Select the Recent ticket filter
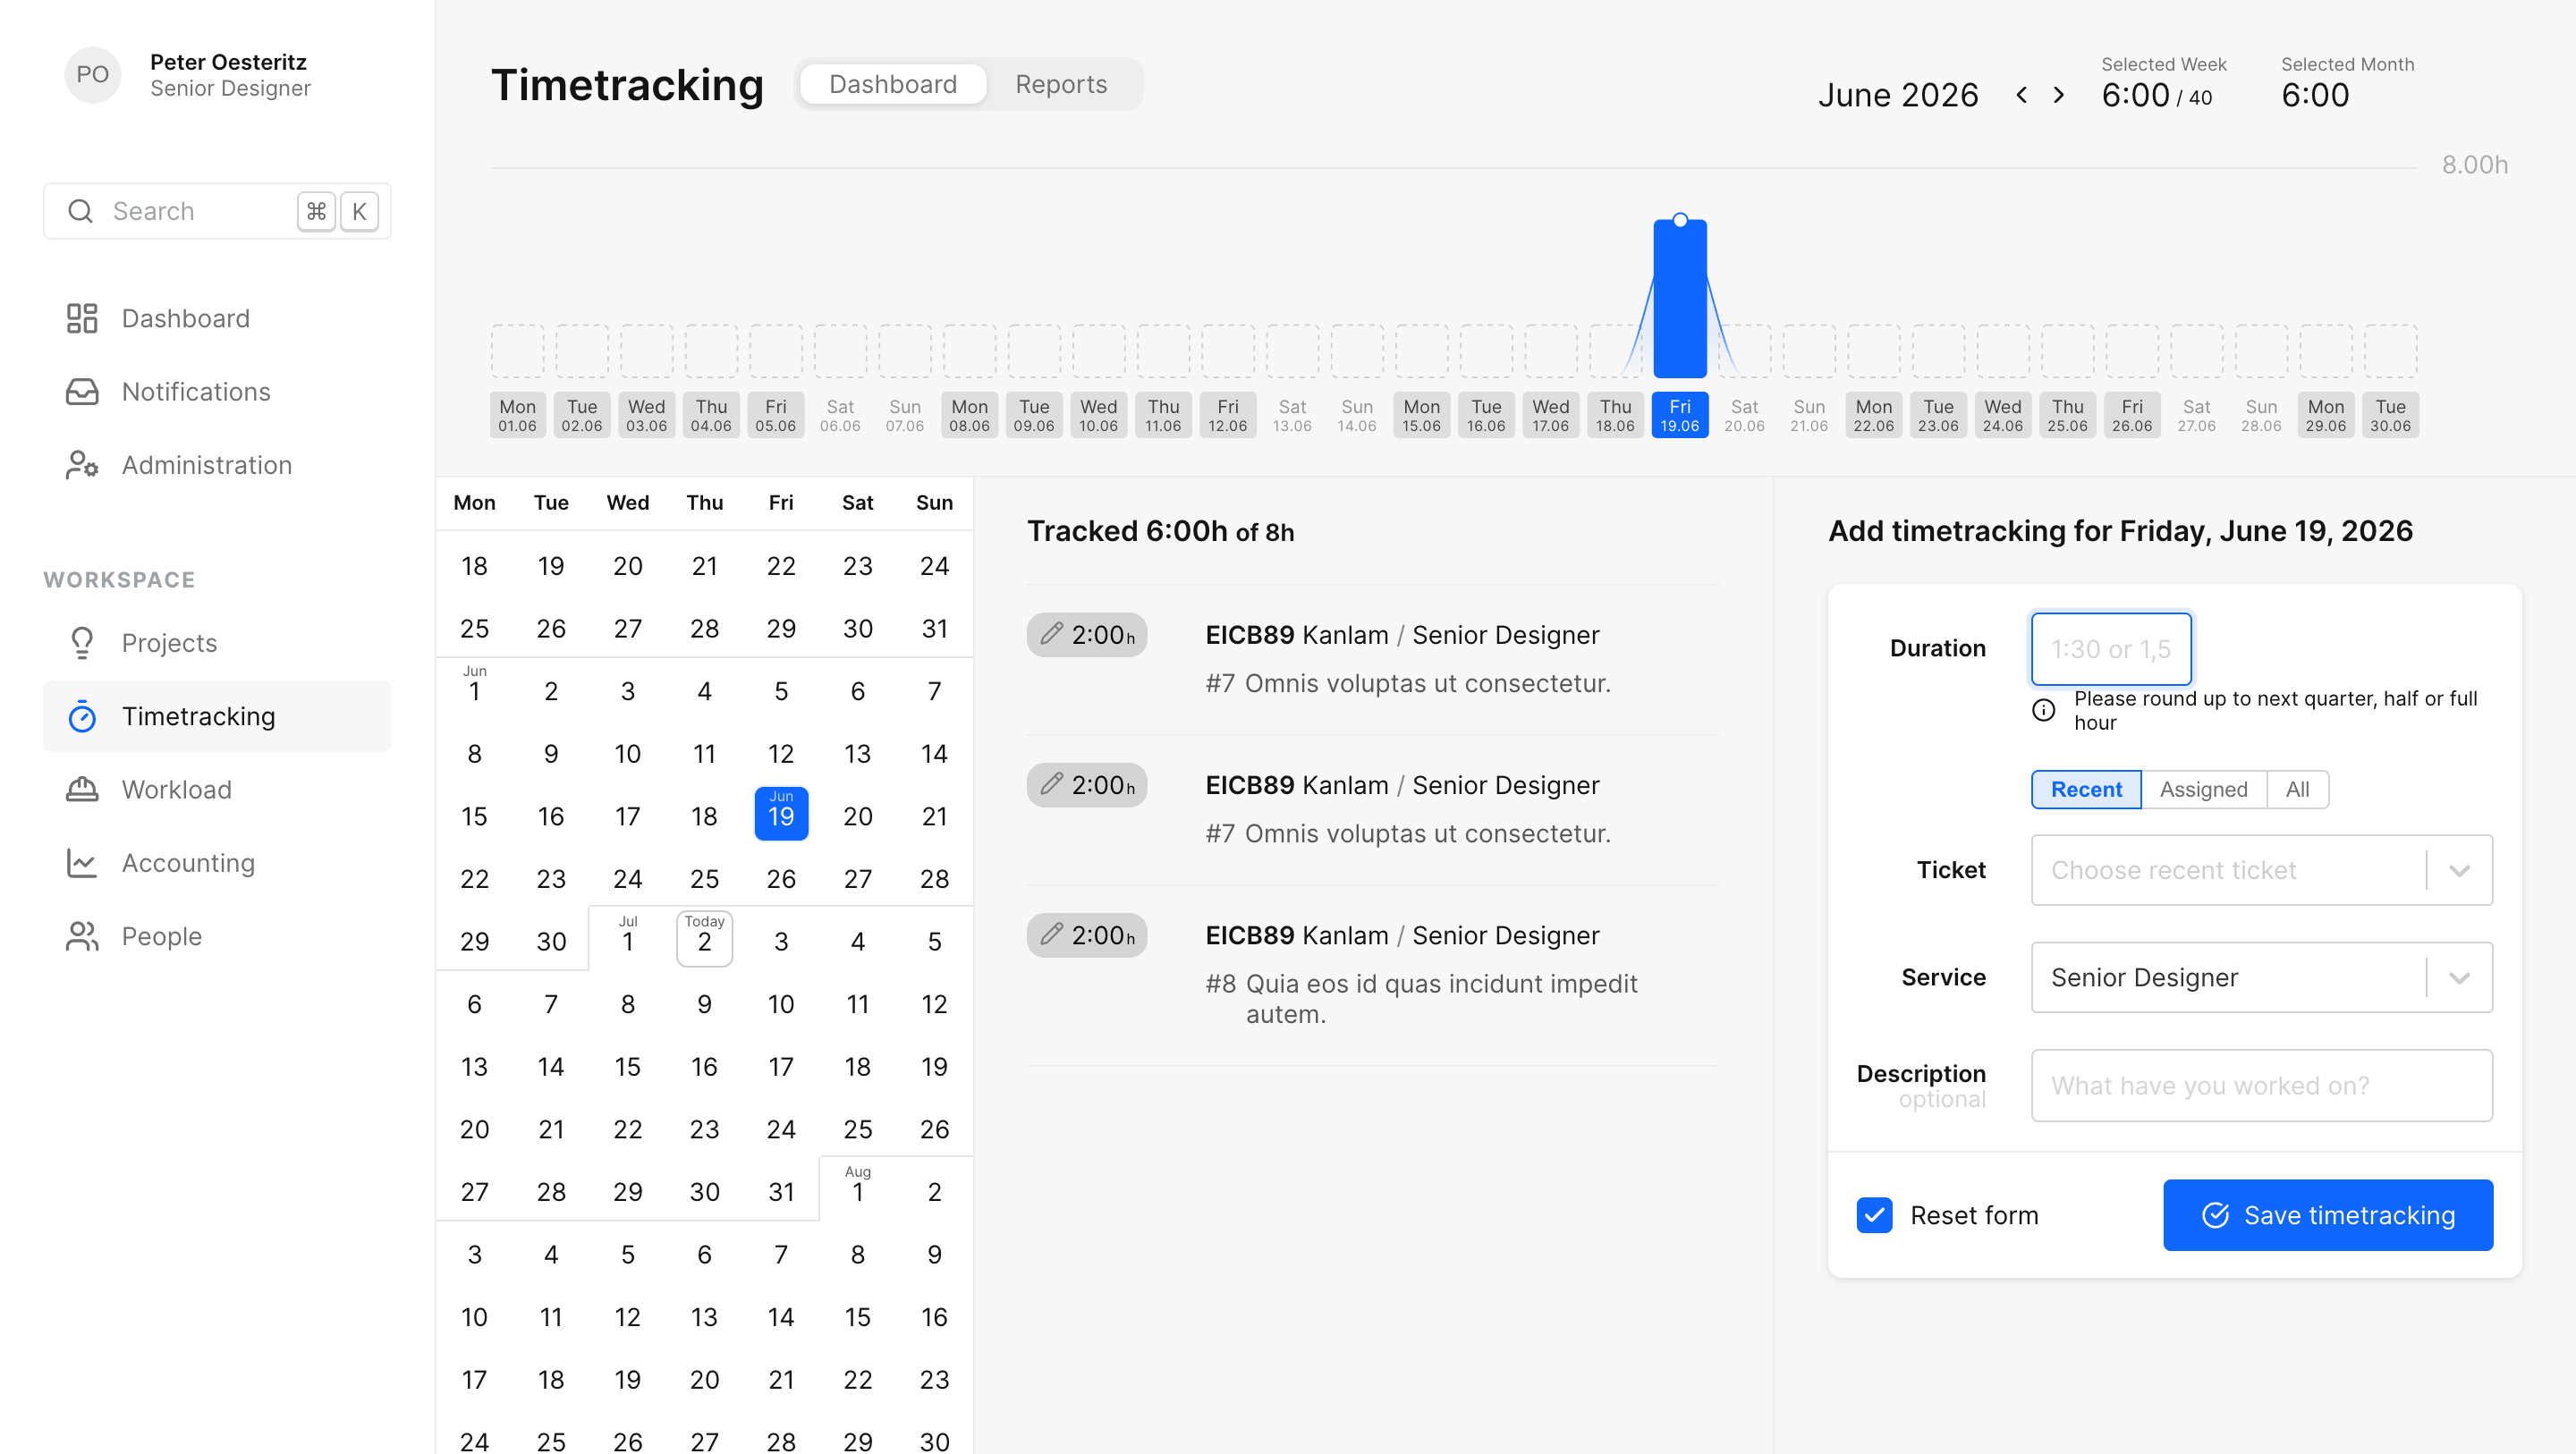The width and height of the screenshot is (2576, 1454). (2086, 789)
